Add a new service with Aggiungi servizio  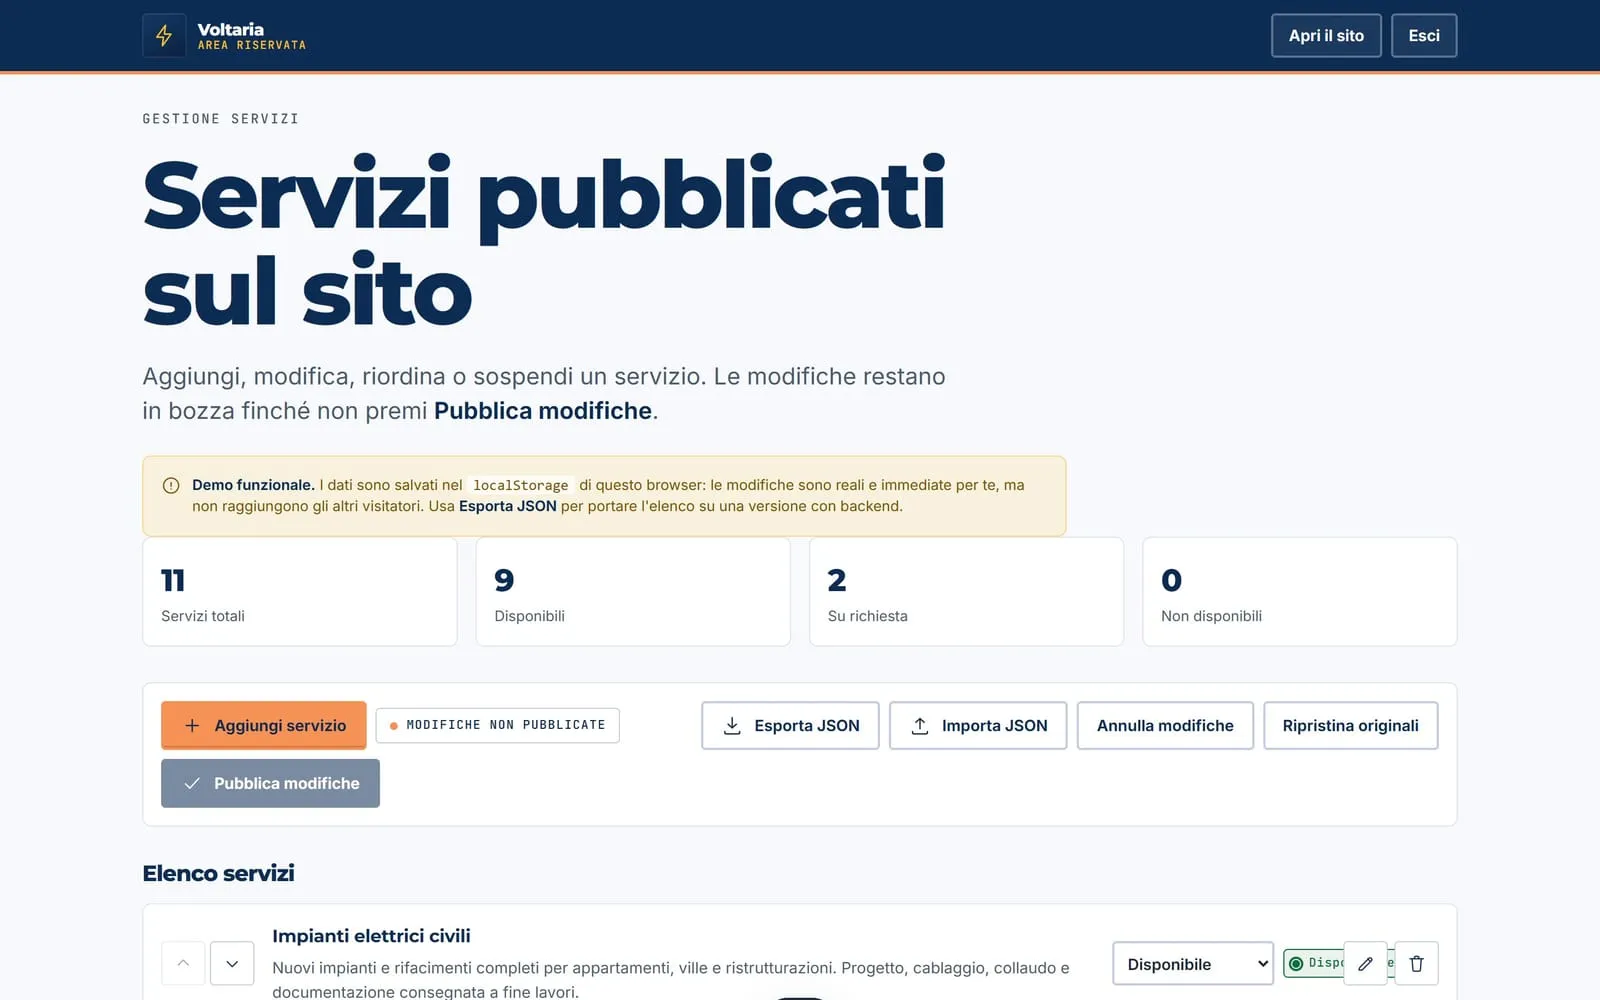(264, 725)
